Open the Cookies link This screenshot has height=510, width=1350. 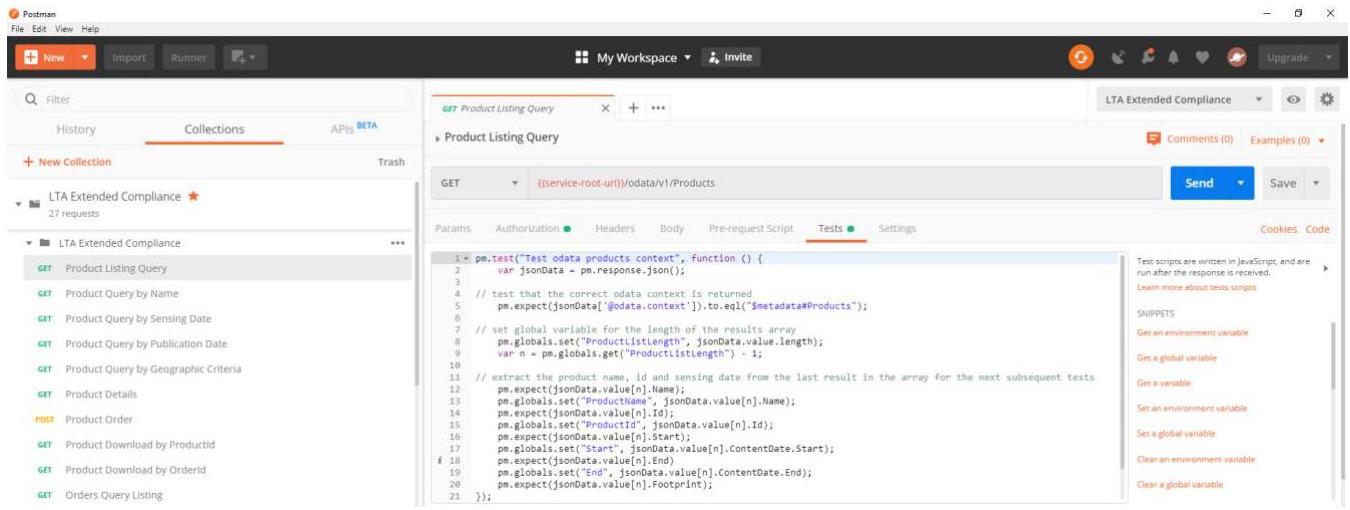pyautogui.click(x=1280, y=229)
